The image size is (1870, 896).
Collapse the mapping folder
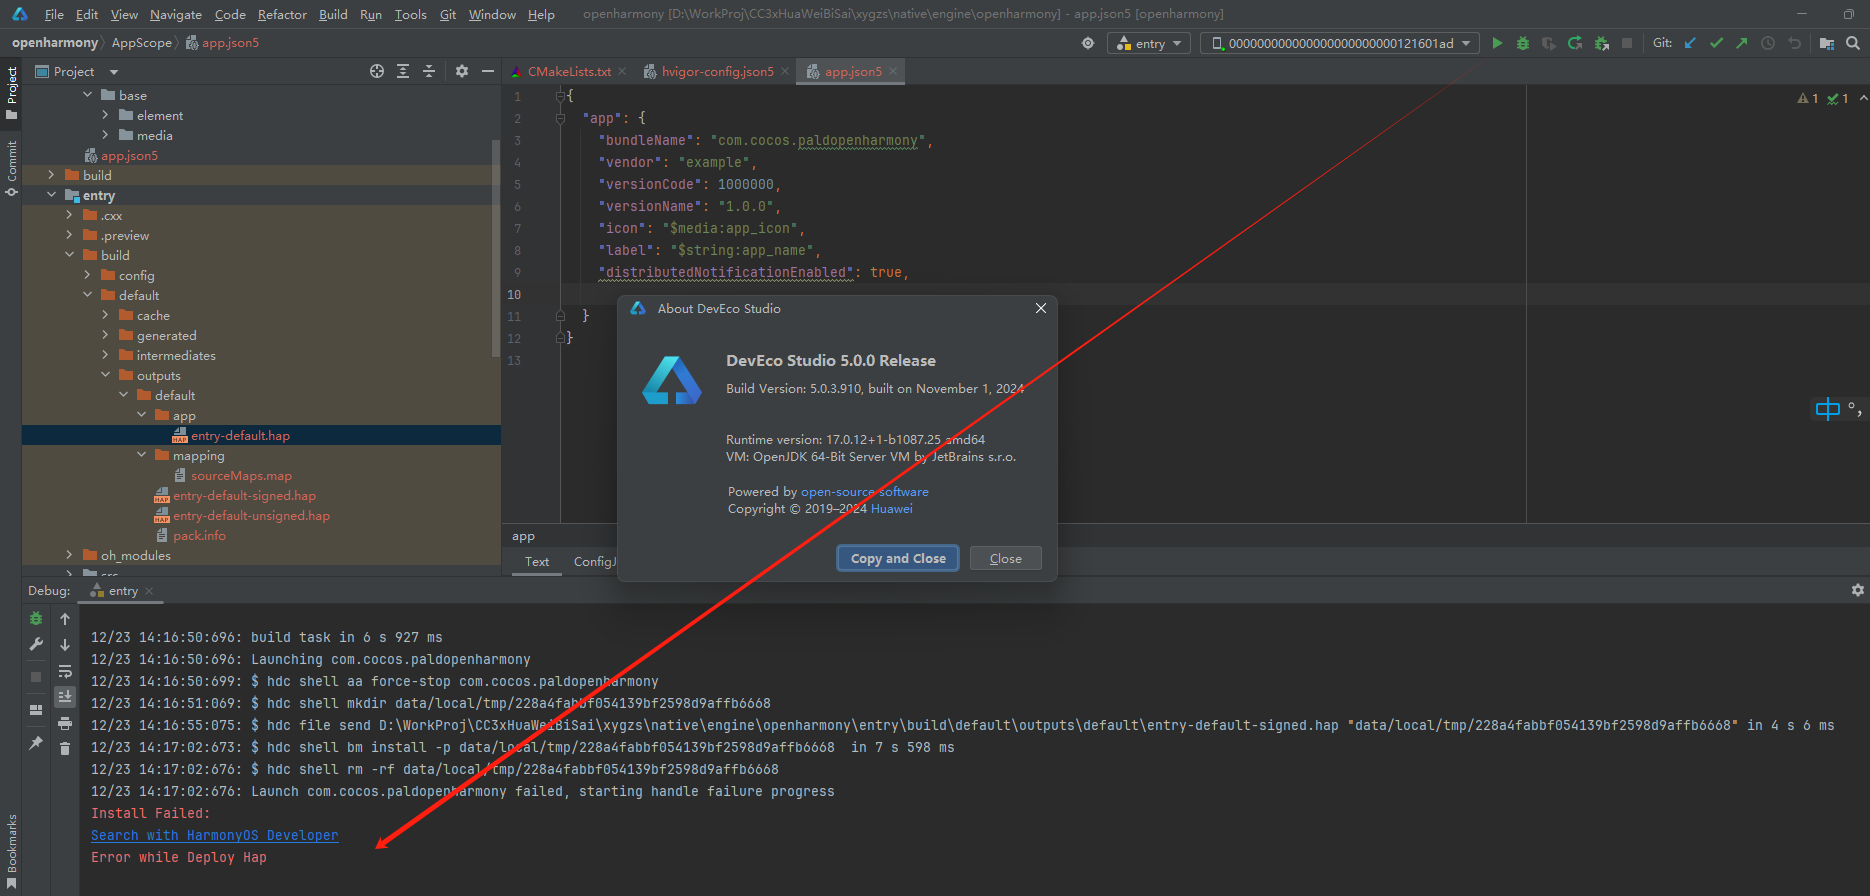coord(141,455)
